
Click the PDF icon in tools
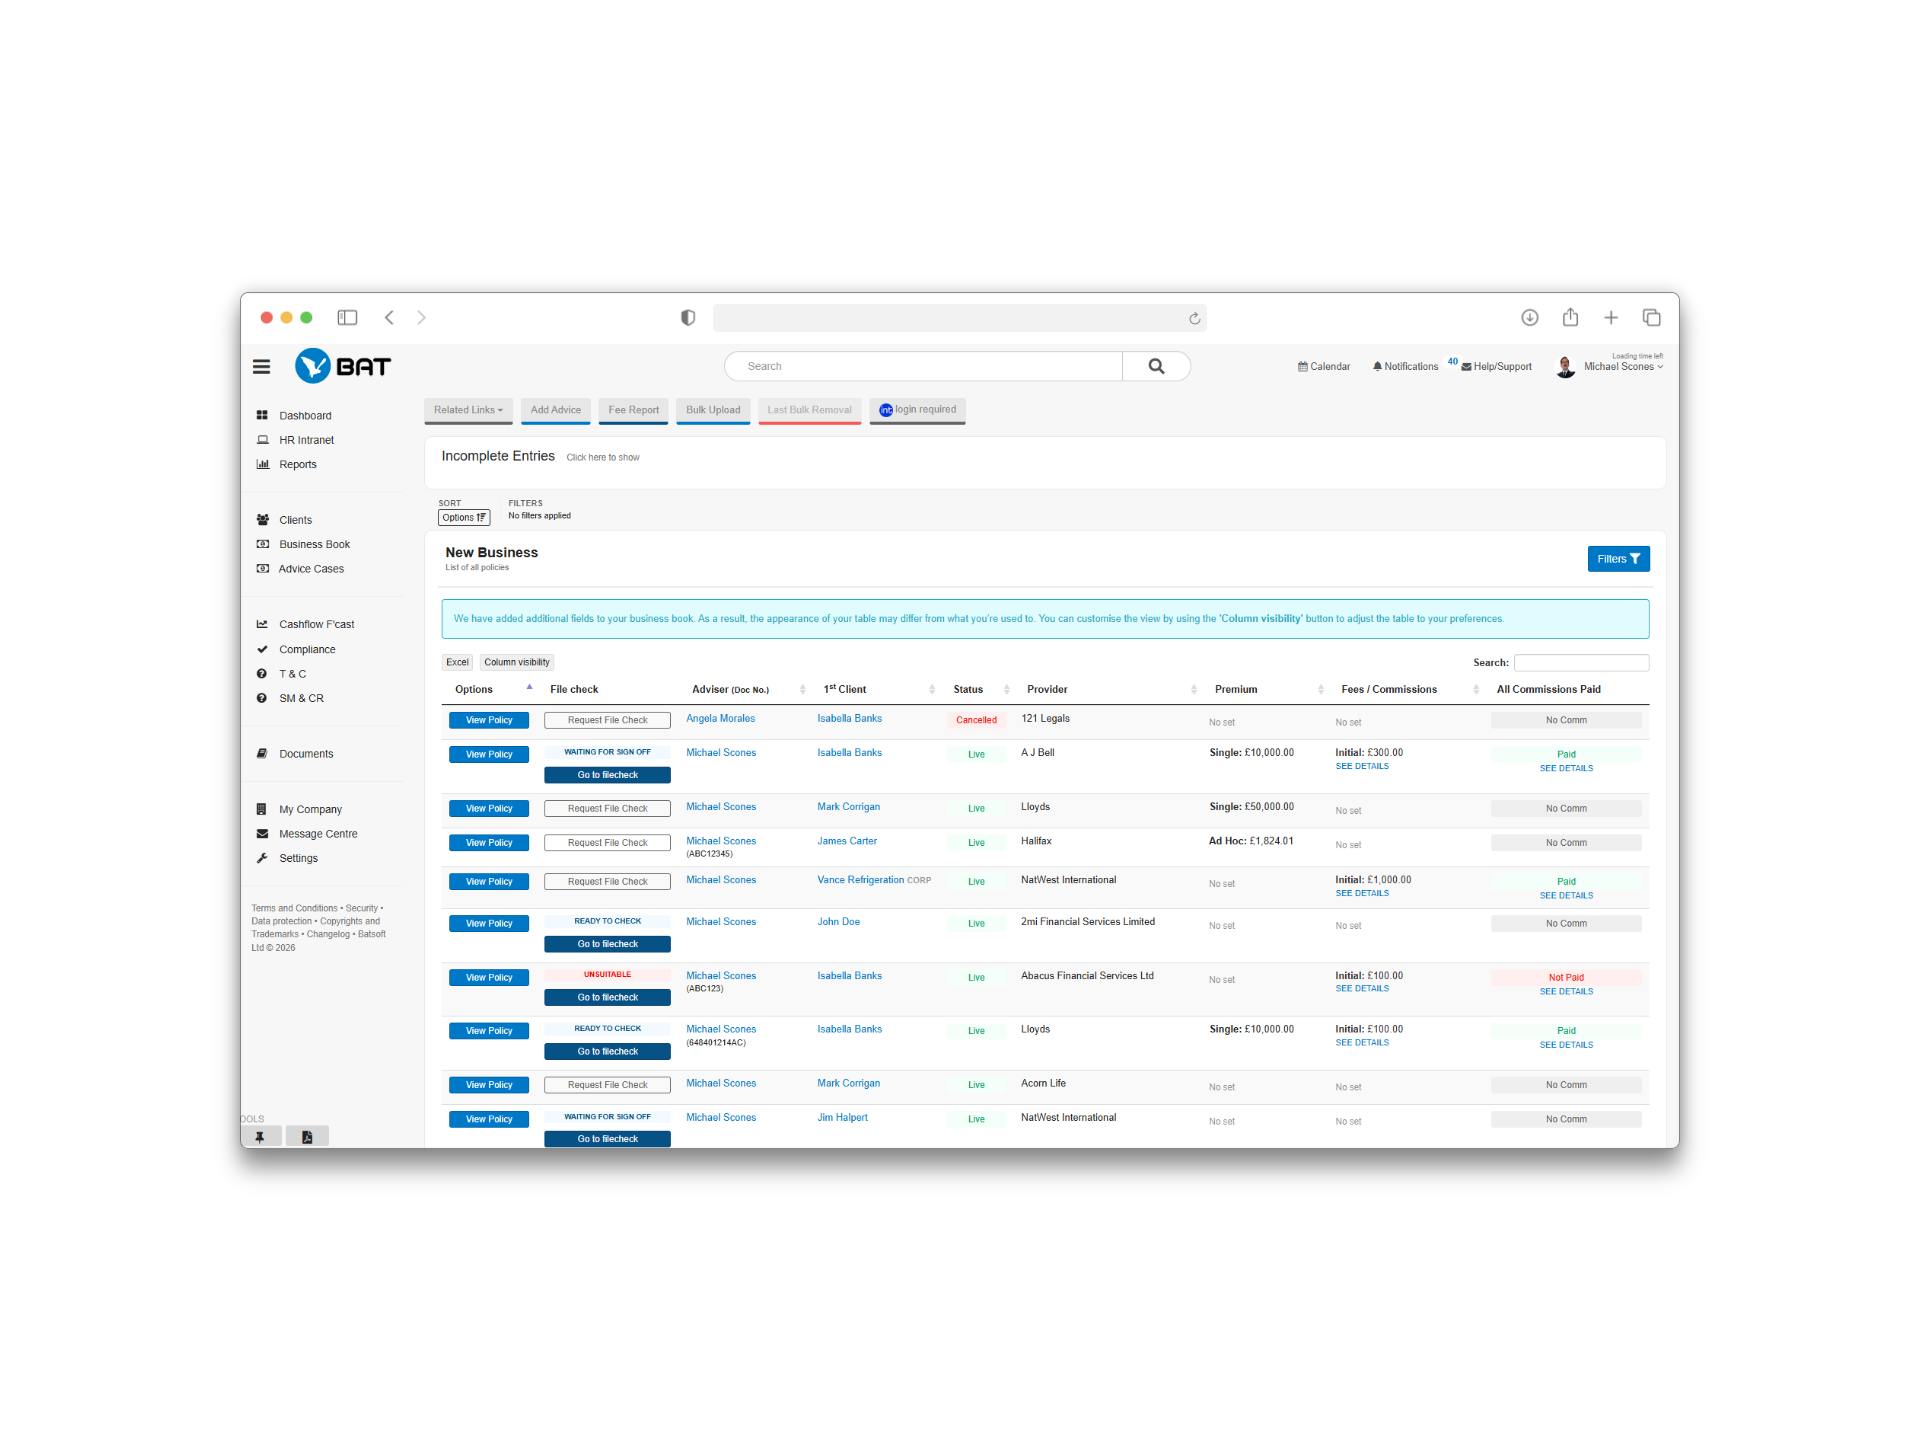[307, 1137]
